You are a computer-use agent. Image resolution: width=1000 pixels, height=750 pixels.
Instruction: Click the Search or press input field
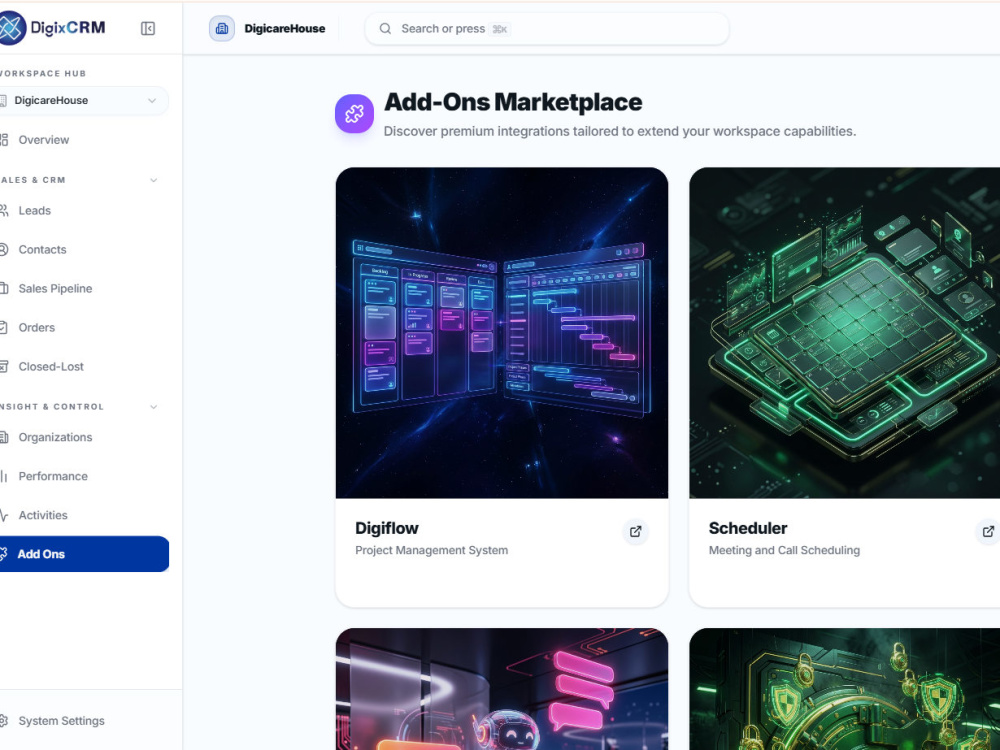click(x=547, y=29)
